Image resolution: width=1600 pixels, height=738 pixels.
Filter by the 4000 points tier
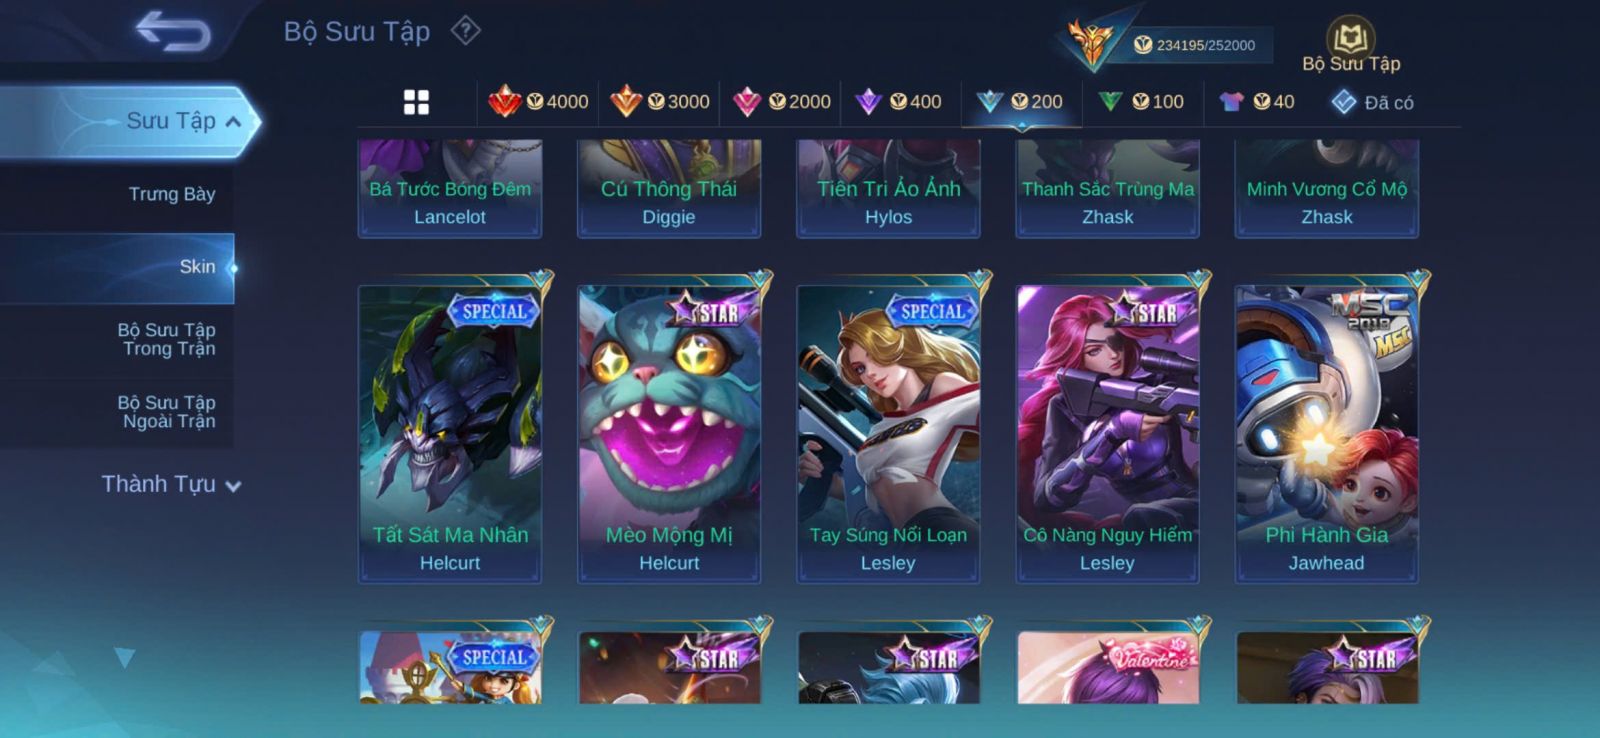pyautogui.click(x=538, y=101)
